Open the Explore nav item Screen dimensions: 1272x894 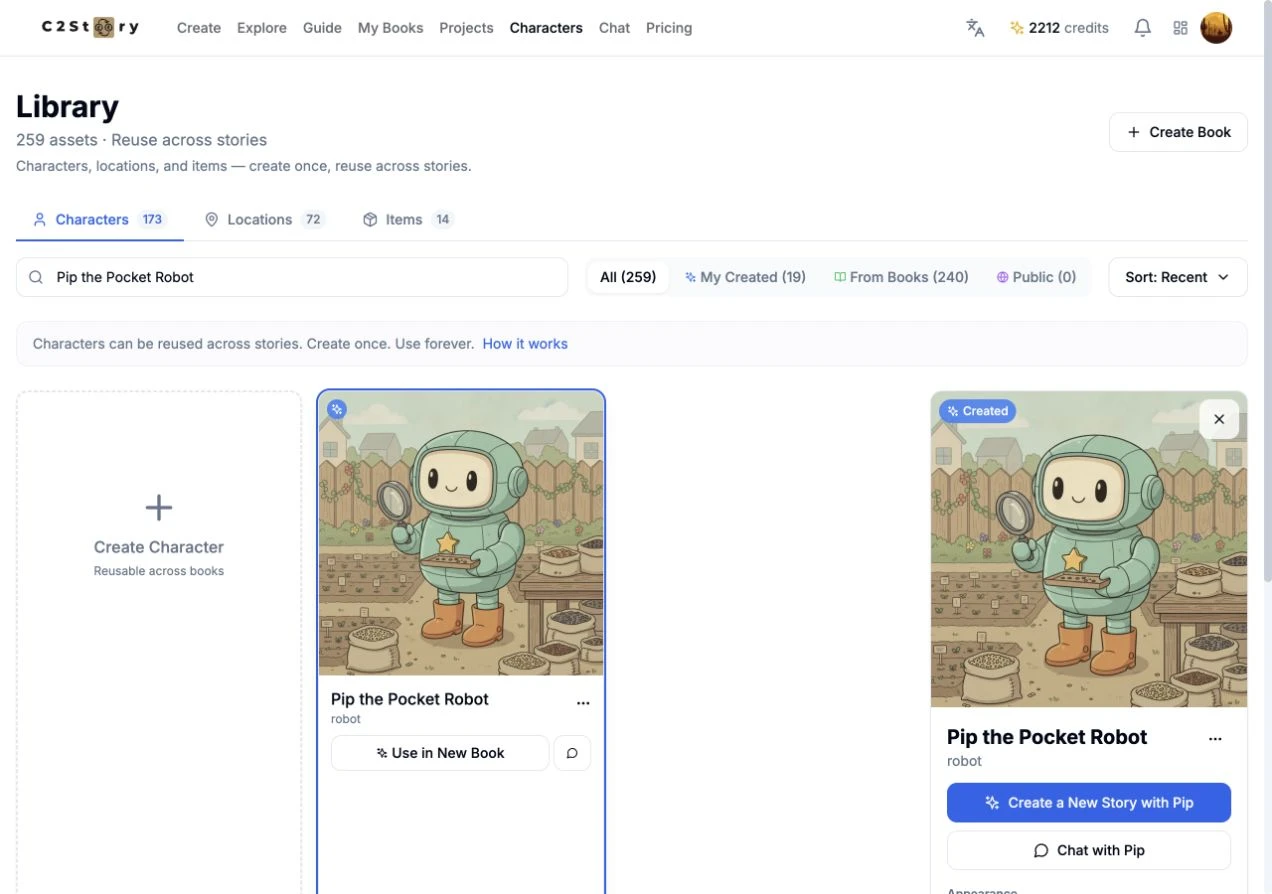coord(262,28)
